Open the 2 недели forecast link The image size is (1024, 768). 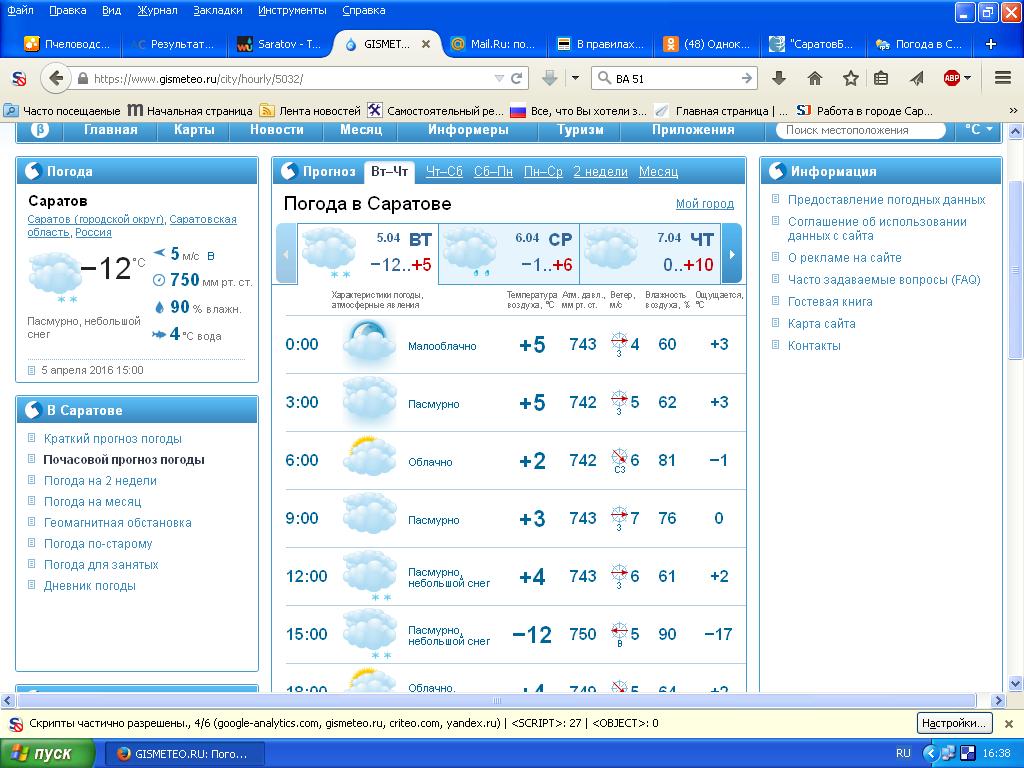pos(600,172)
